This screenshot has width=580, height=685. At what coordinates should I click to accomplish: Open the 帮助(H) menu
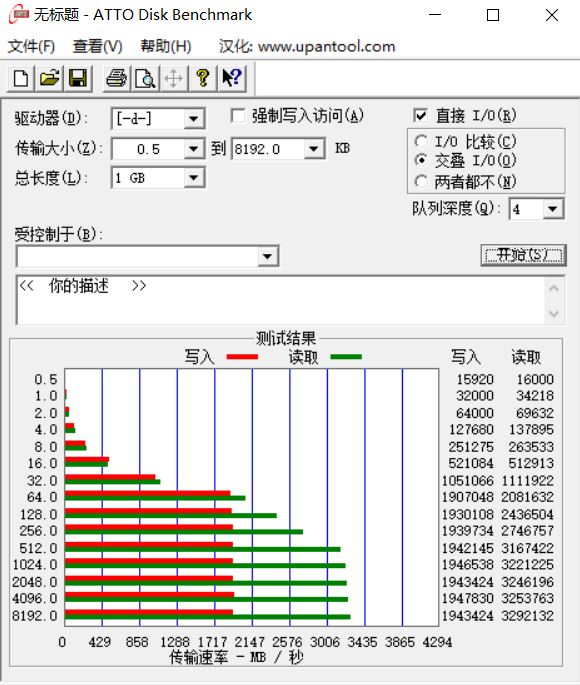click(166, 46)
